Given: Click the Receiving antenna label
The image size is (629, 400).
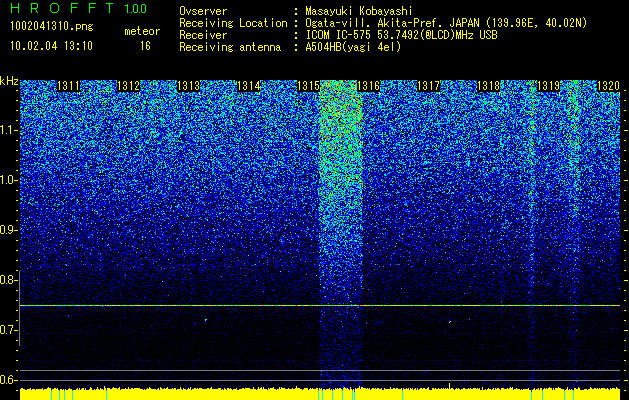Looking at the screenshot, I should (x=230, y=47).
